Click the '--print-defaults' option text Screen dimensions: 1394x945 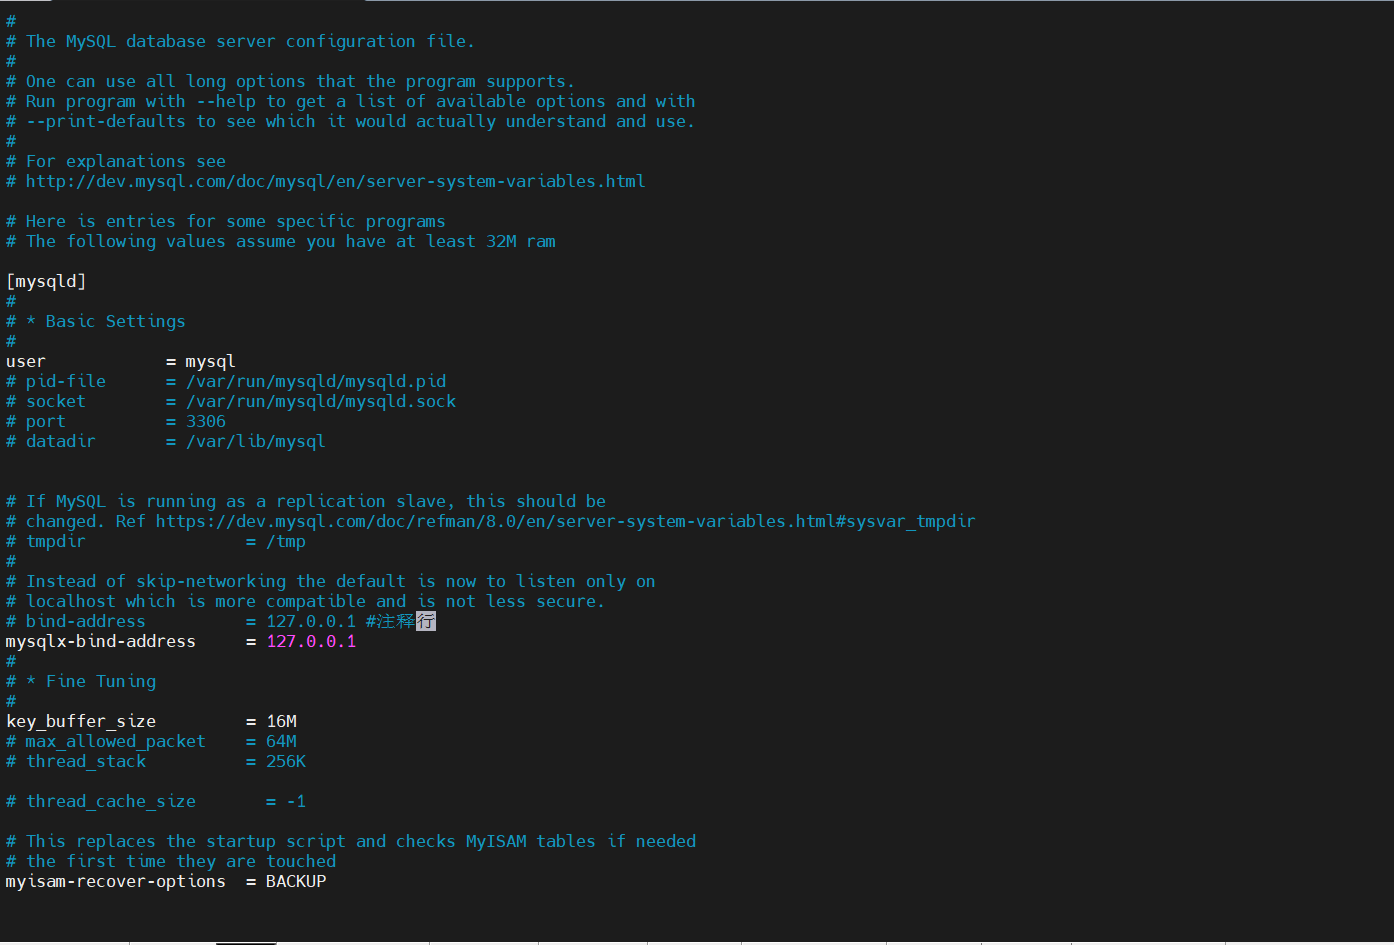click(106, 121)
